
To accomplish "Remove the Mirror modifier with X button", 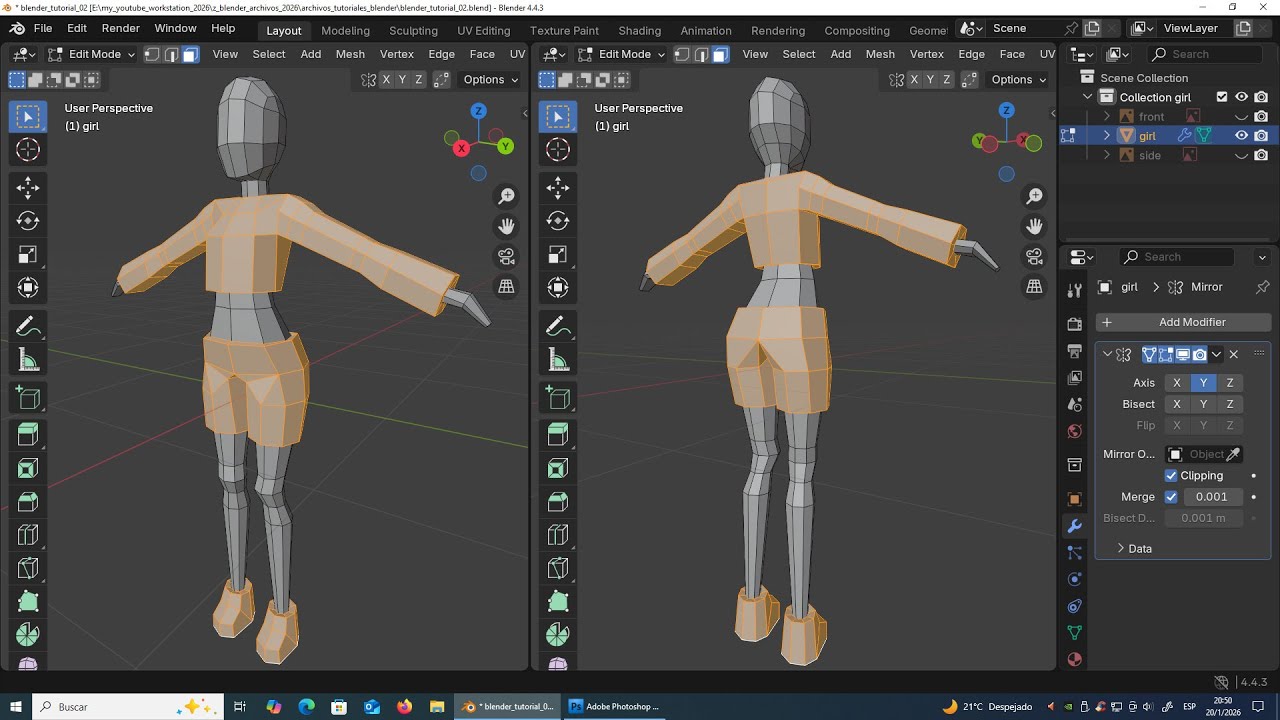I will coord(1233,354).
